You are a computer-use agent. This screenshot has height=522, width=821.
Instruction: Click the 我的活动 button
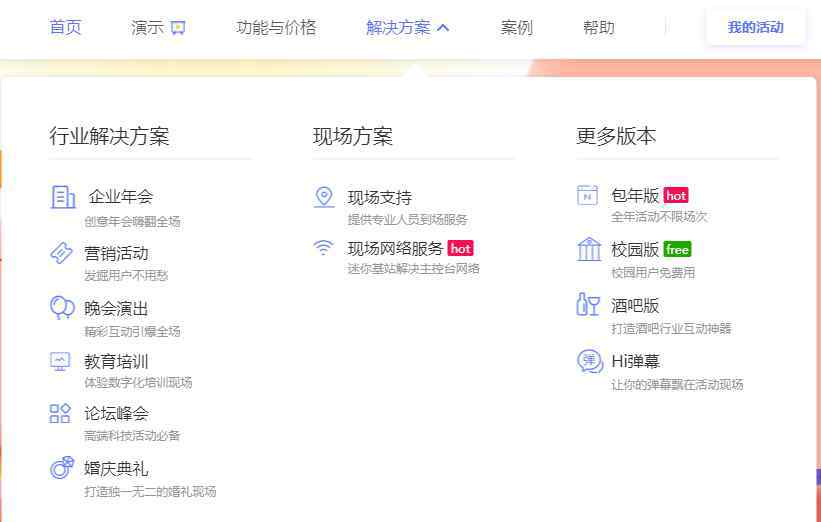click(x=755, y=28)
